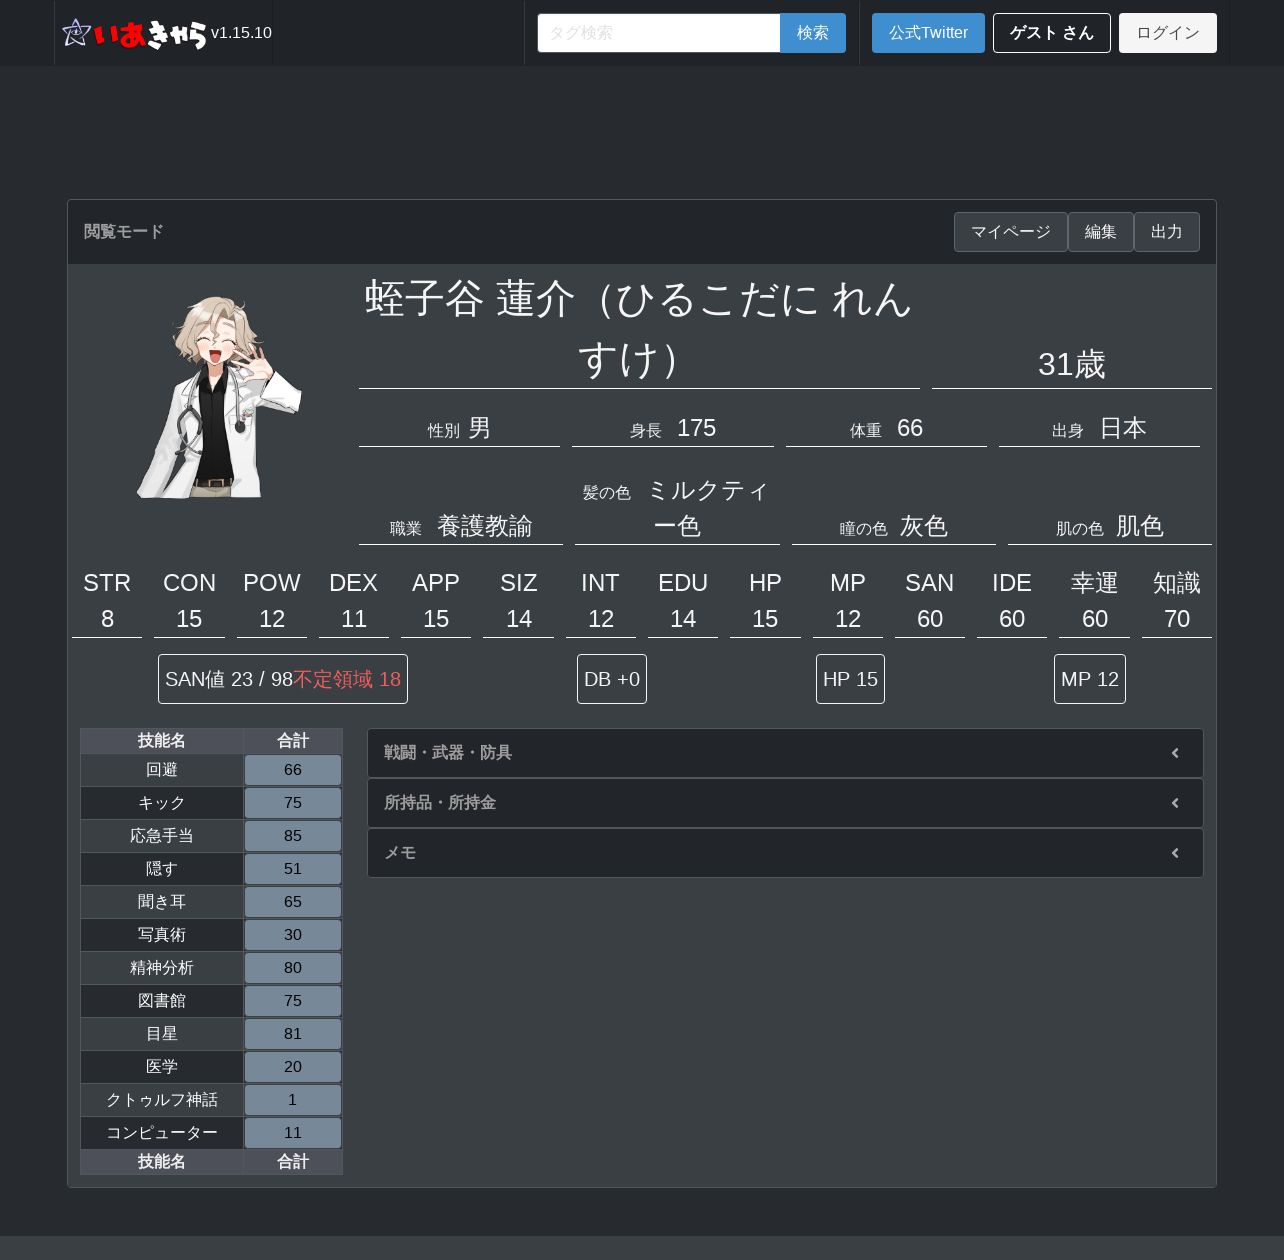Click the いあきゃら site logo
The height and width of the screenshot is (1260, 1284).
(134, 33)
